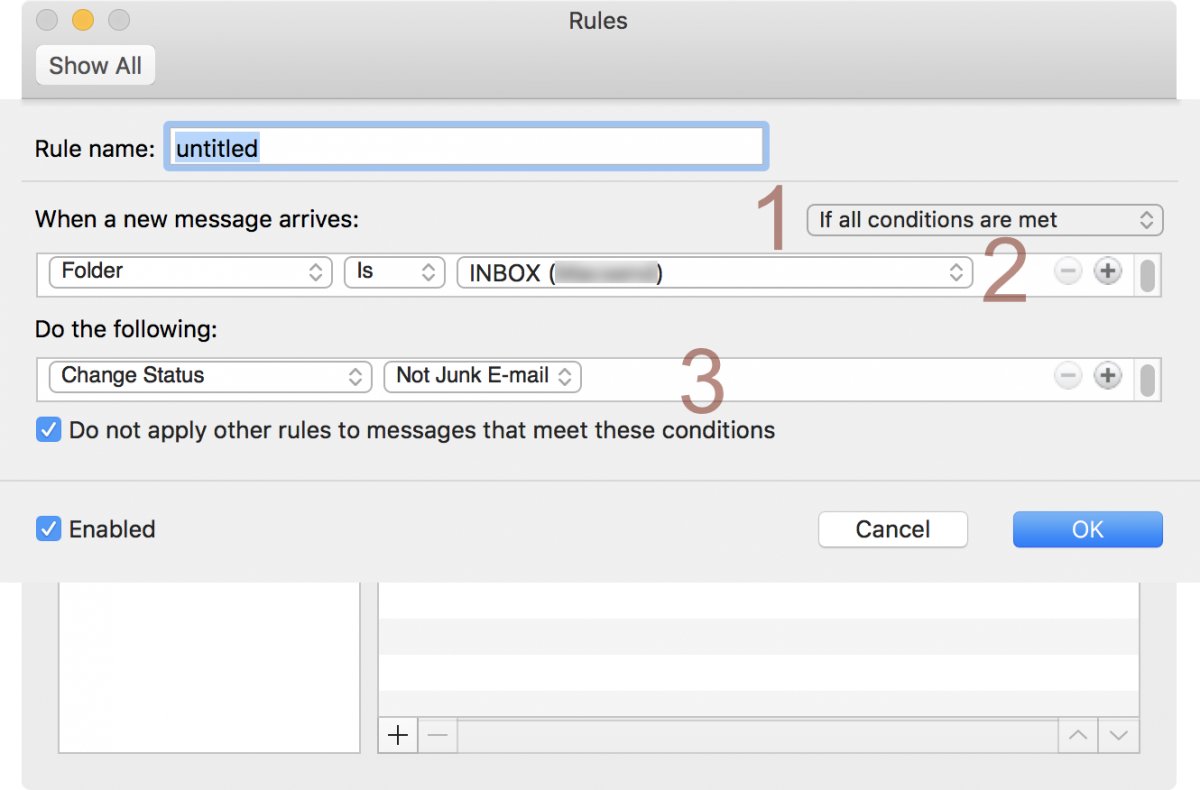
Task: Open the INBOX folder selection dropdown
Action: click(714, 273)
